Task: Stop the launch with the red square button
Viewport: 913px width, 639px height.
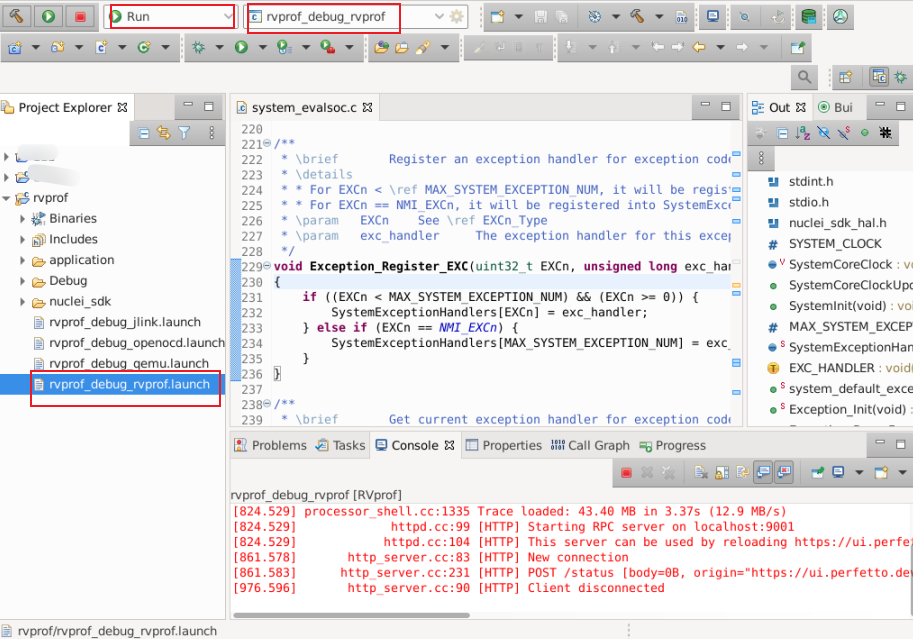Action: 80,17
